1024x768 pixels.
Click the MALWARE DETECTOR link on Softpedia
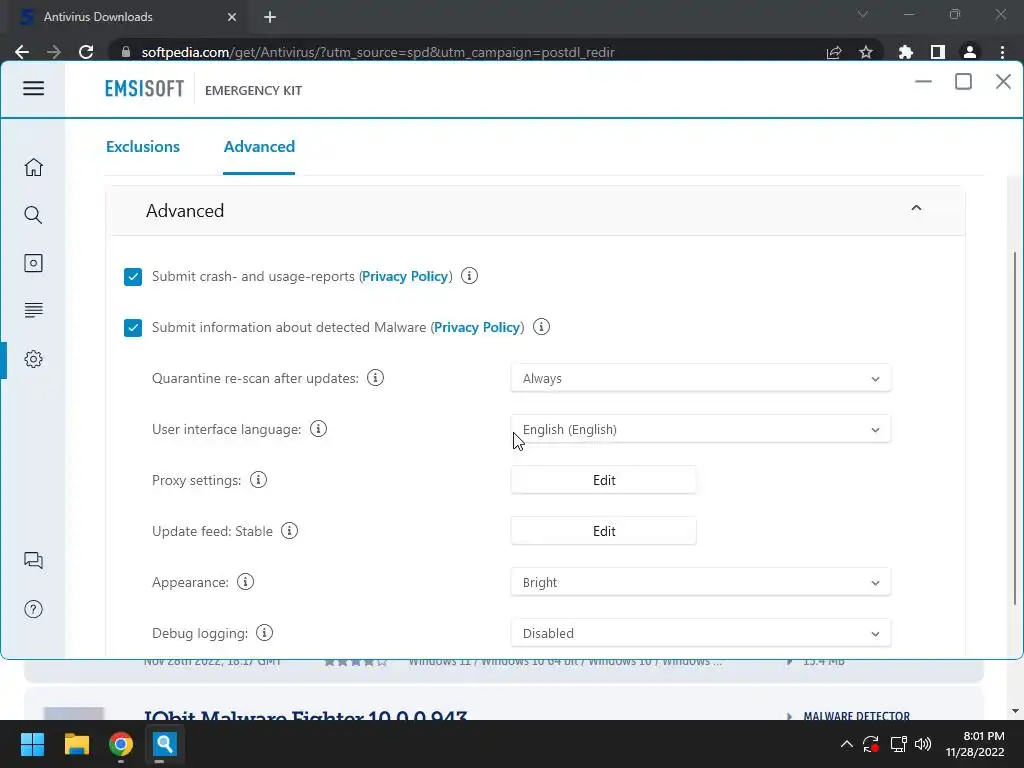coord(856,715)
